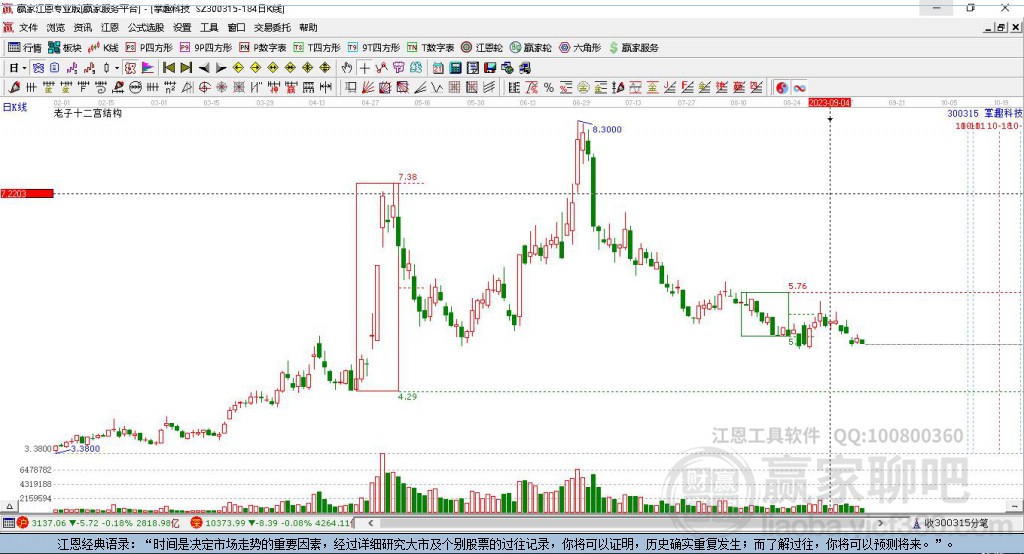Image resolution: width=1024 pixels, height=554 pixels.
Task: Switch to K线 chart view
Action: click(x=103, y=48)
